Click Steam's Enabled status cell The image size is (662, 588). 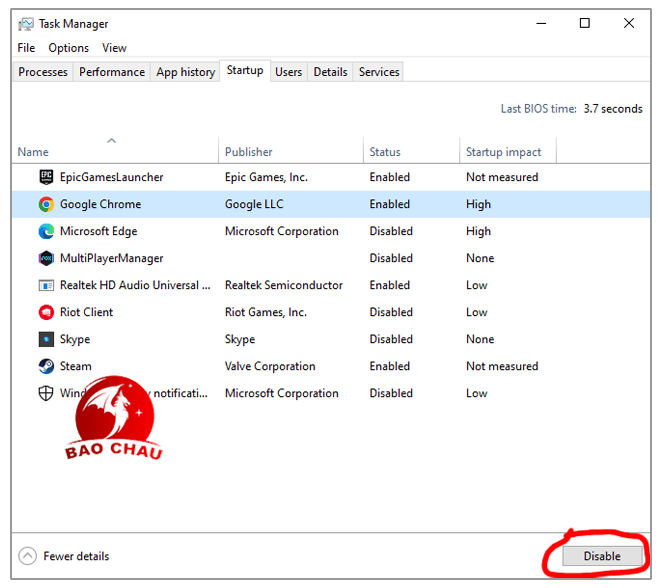click(x=390, y=366)
